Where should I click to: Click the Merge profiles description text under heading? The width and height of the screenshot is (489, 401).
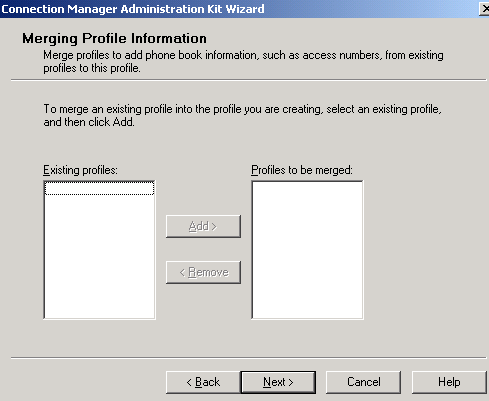[x=243, y=61]
